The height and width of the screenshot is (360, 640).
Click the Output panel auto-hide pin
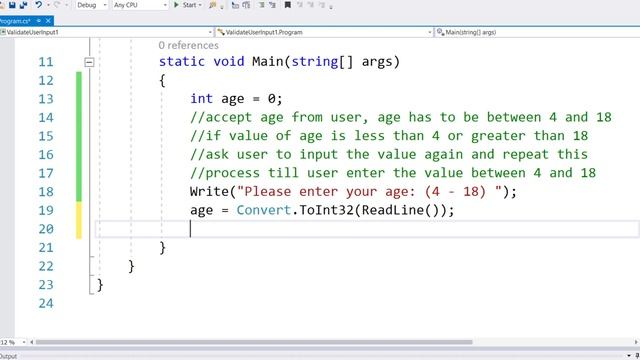[637, 356]
